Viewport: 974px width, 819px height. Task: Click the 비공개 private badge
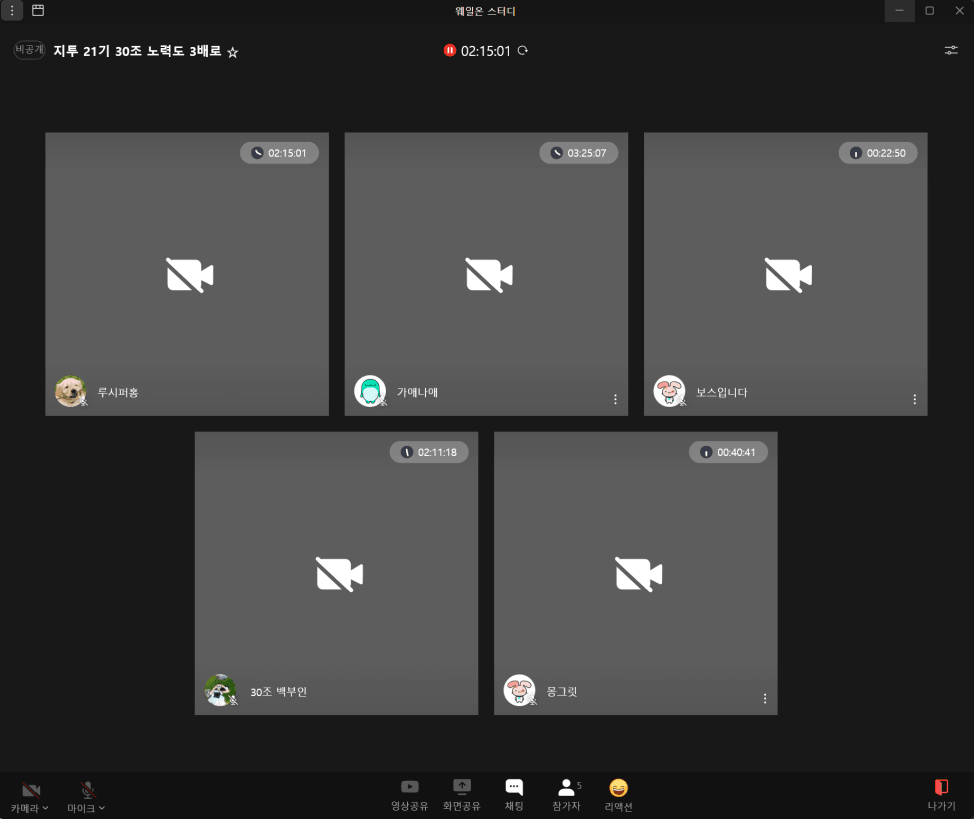point(29,50)
